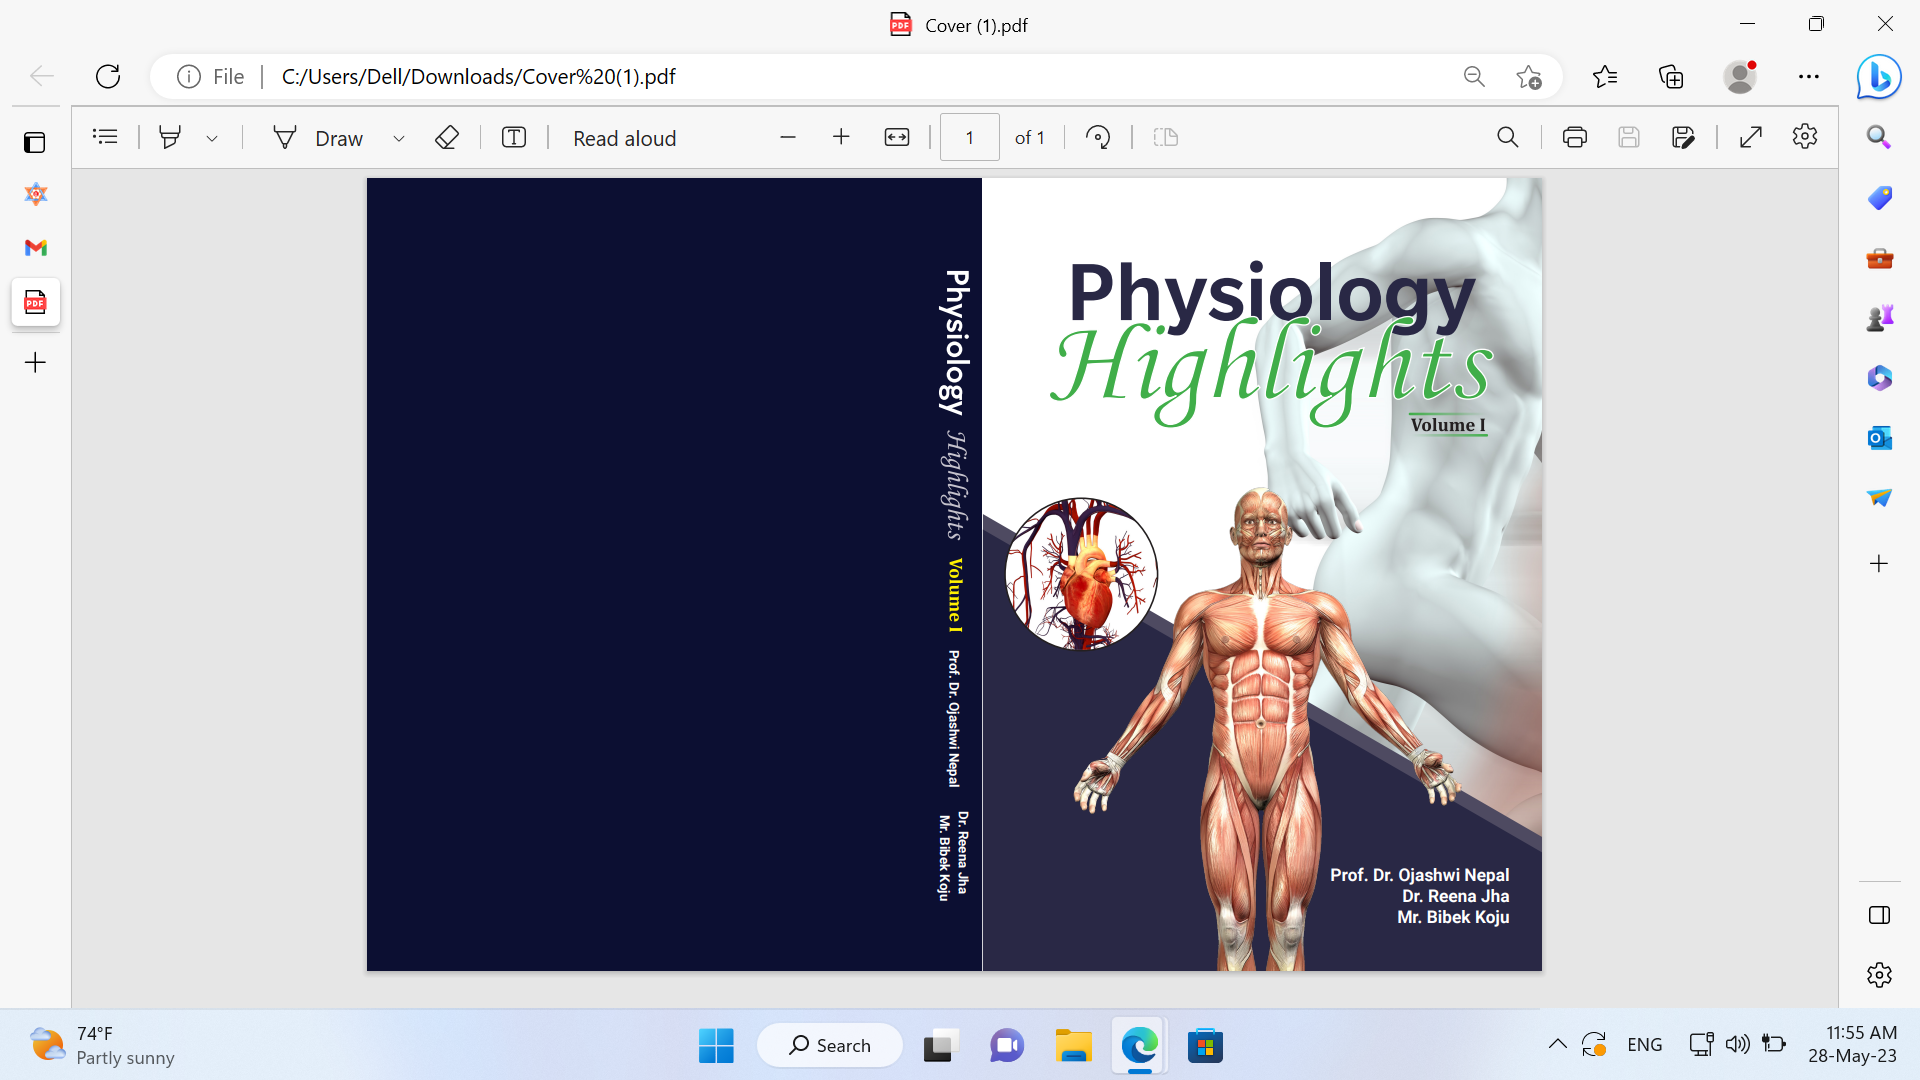Open Microsoft Store from taskbar
This screenshot has height=1080, width=1920.
pos(1205,1046)
